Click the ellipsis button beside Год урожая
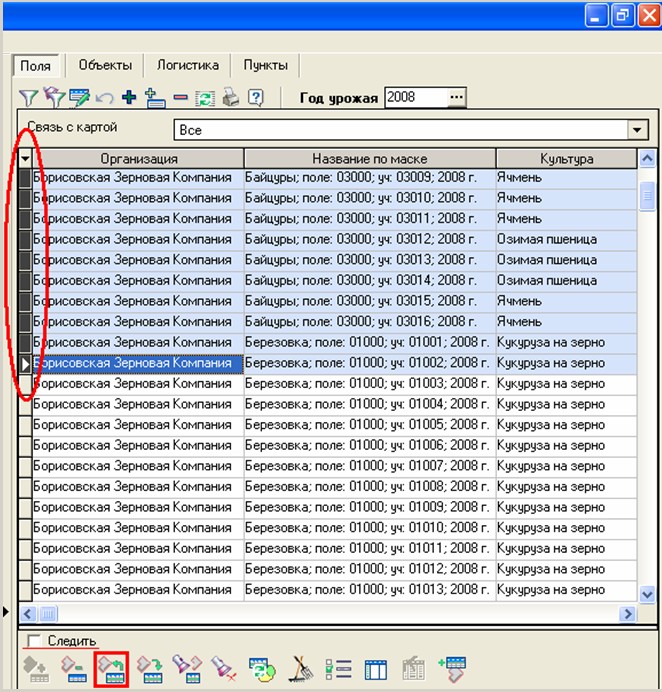 456,97
